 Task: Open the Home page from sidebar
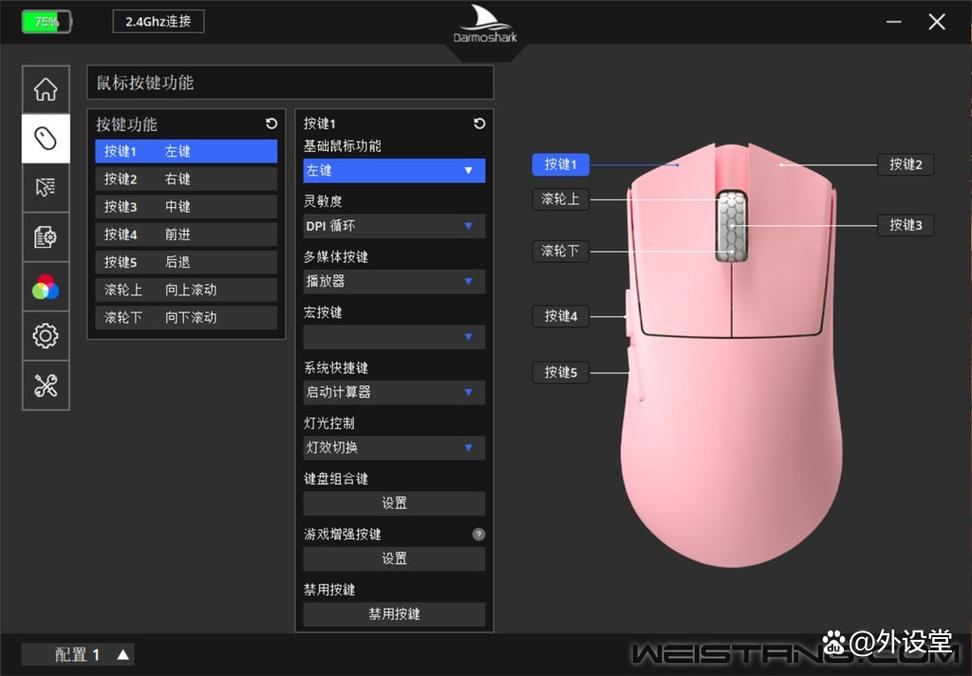tap(45, 89)
